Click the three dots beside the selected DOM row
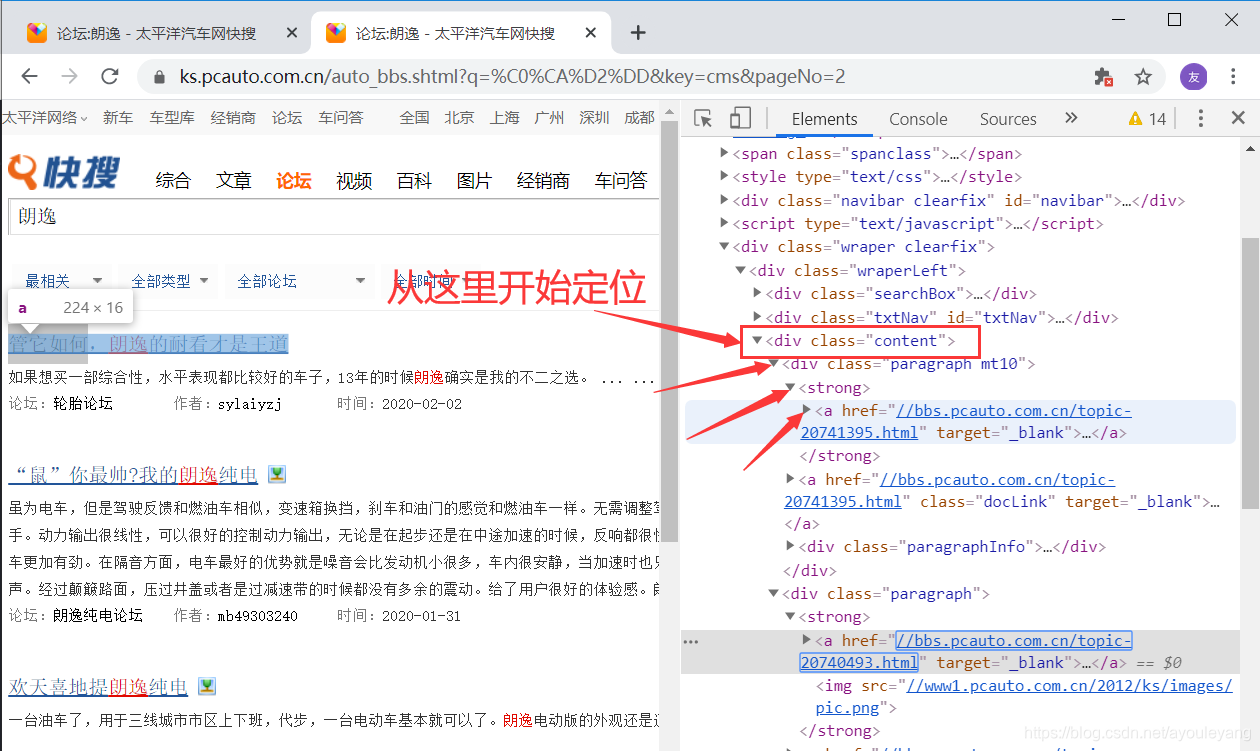This screenshot has width=1260, height=751. [x=690, y=641]
